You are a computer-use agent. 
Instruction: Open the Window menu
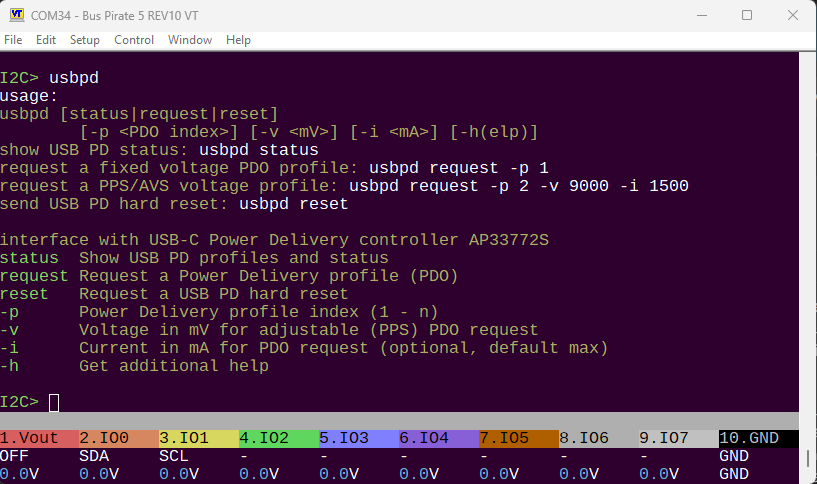pos(190,40)
